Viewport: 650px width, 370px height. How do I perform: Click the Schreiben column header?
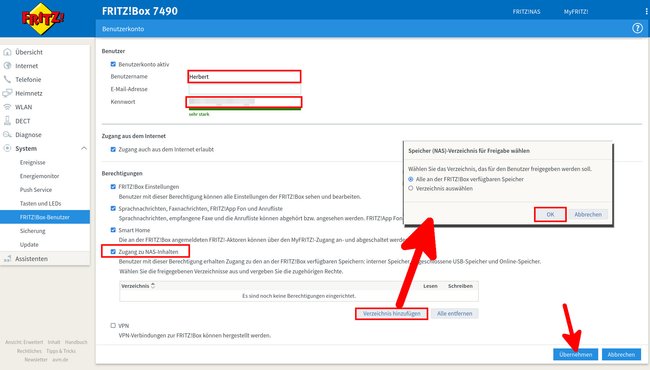point(460,286)
